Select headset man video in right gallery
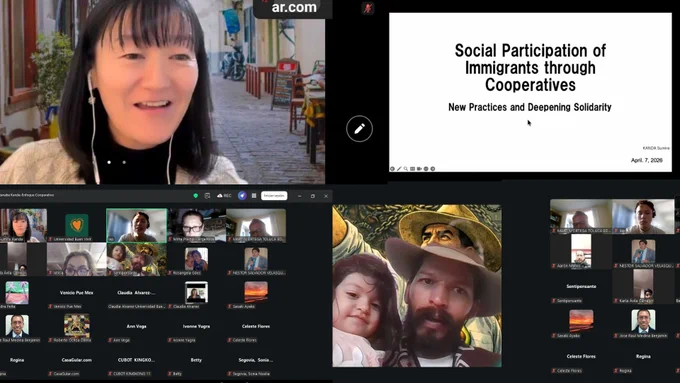 [643, 216]
